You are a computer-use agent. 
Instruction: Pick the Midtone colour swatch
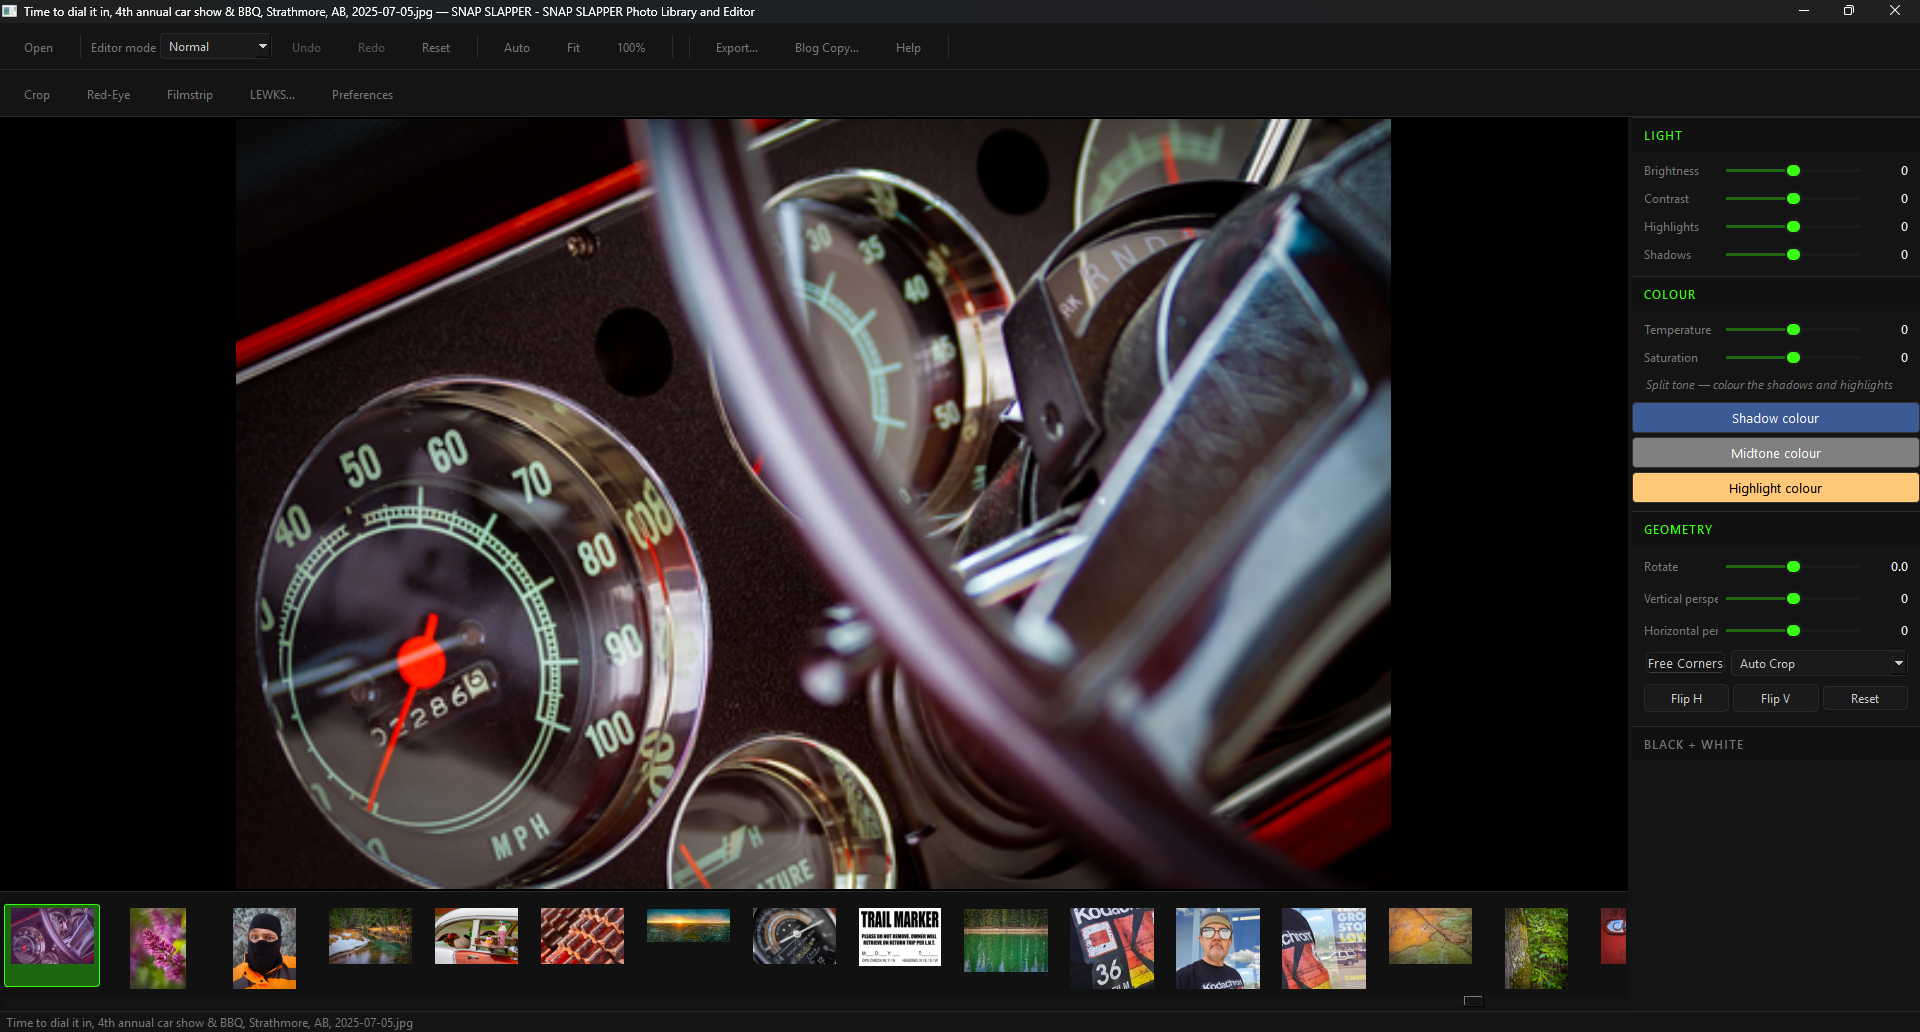tap(1775, 453)
